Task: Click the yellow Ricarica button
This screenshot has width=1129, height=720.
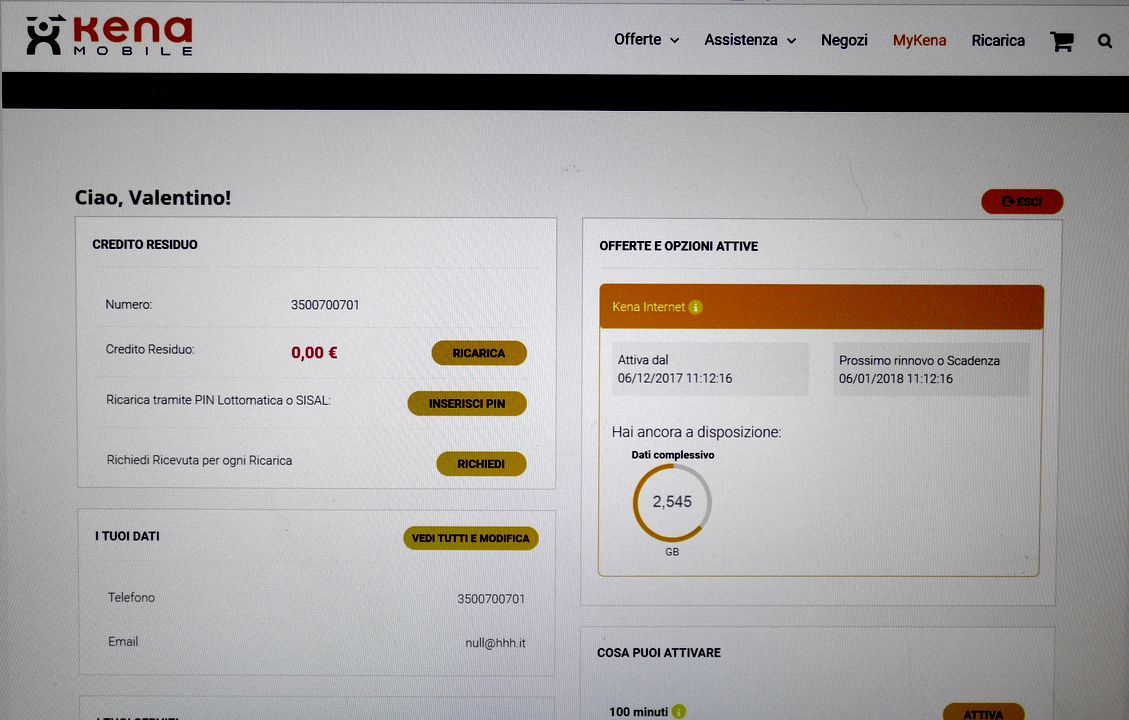Action: (x=479, y=353)
